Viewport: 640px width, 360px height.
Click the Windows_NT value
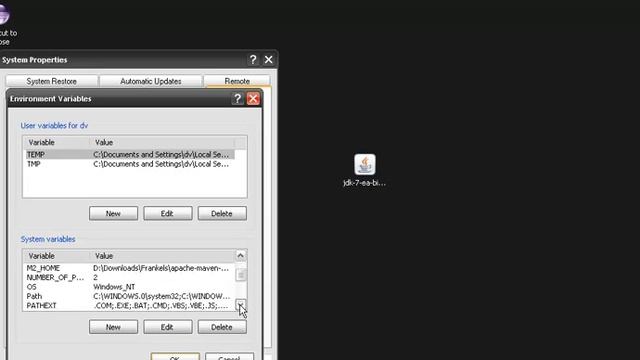(x=114, y=287)
